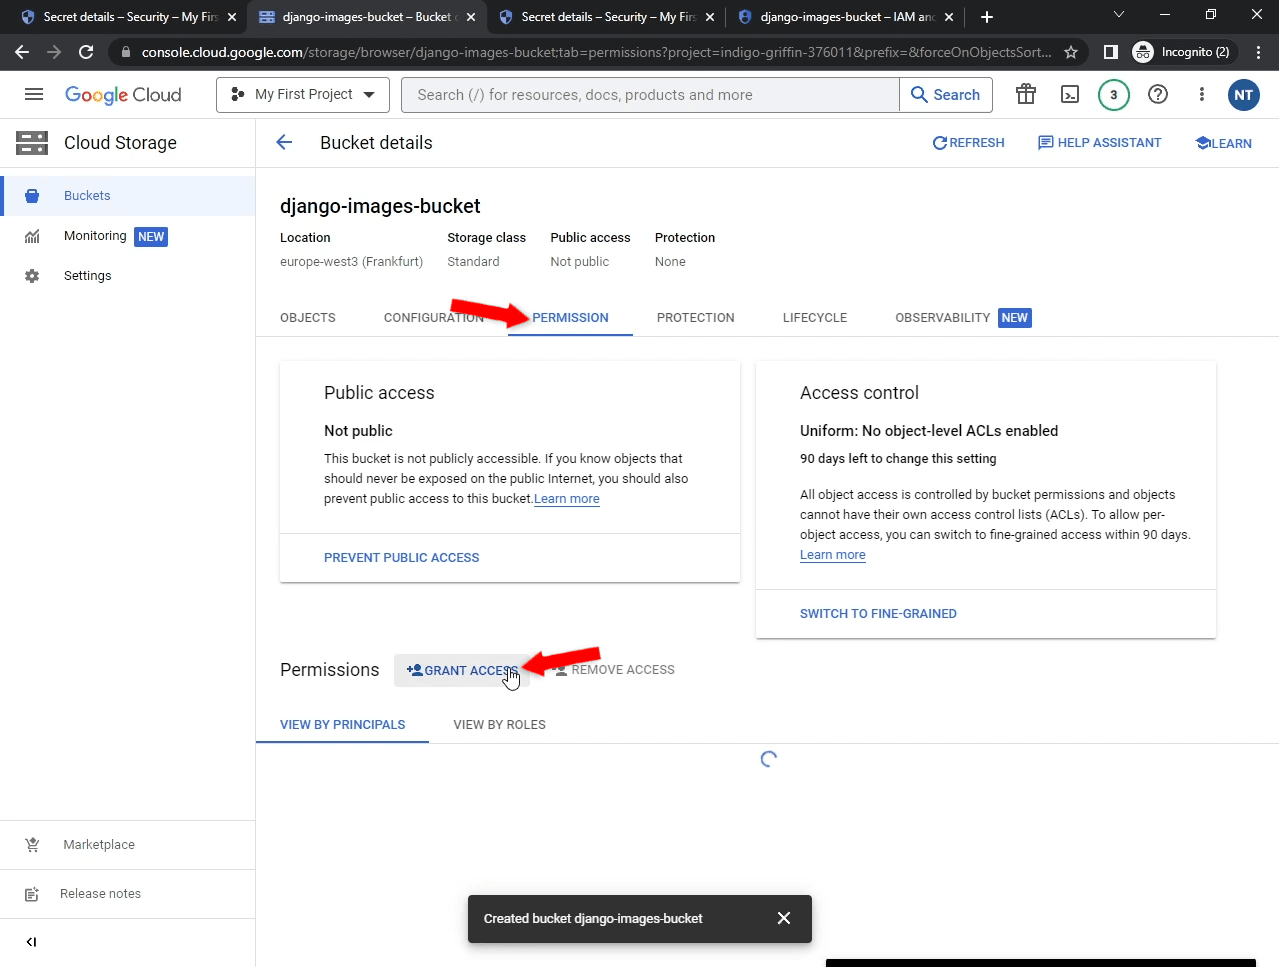The height and width of the screenshot is (967, 1279).
Task: Open Monitoring from the sidebar
Action: click(94, 236)
